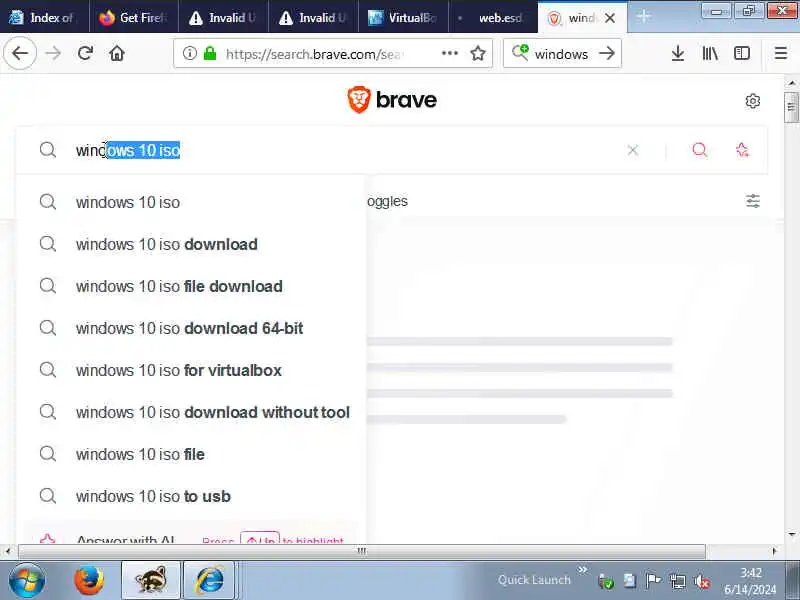Choose windows 10 iso for virtualbox suggestion
This screenshot has width=800, height=600.
click(x=191, y=370)
